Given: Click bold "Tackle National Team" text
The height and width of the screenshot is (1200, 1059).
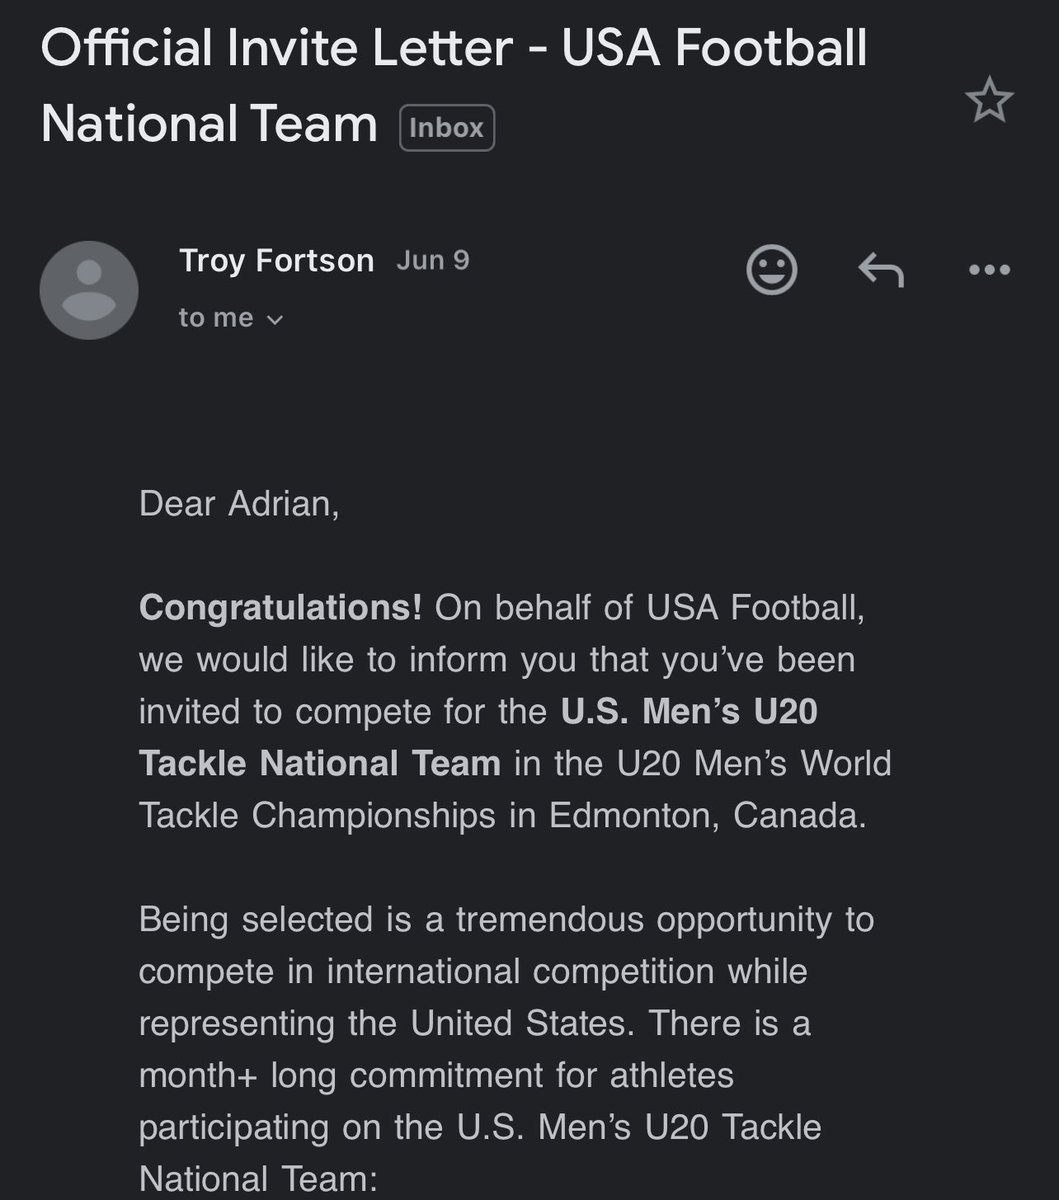Looking at the screenshot, I should click(x=319, y=764).
